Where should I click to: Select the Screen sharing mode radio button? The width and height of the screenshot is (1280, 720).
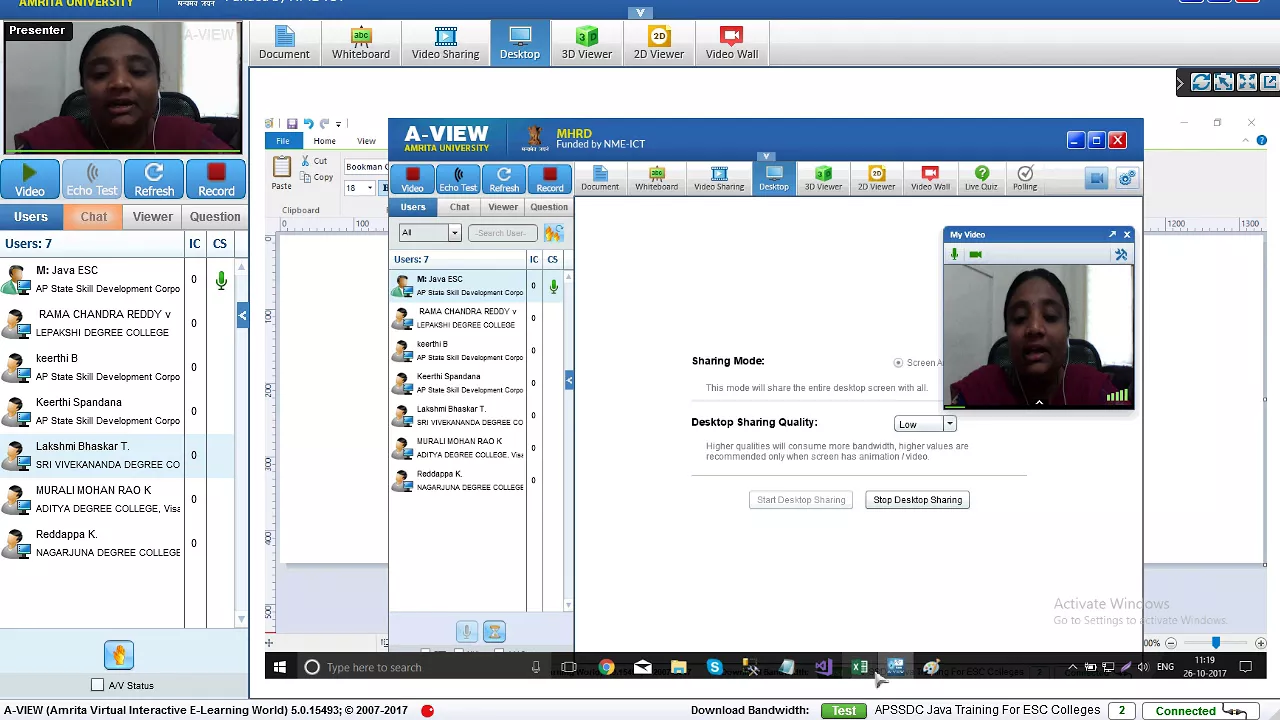tap(898, 363)
